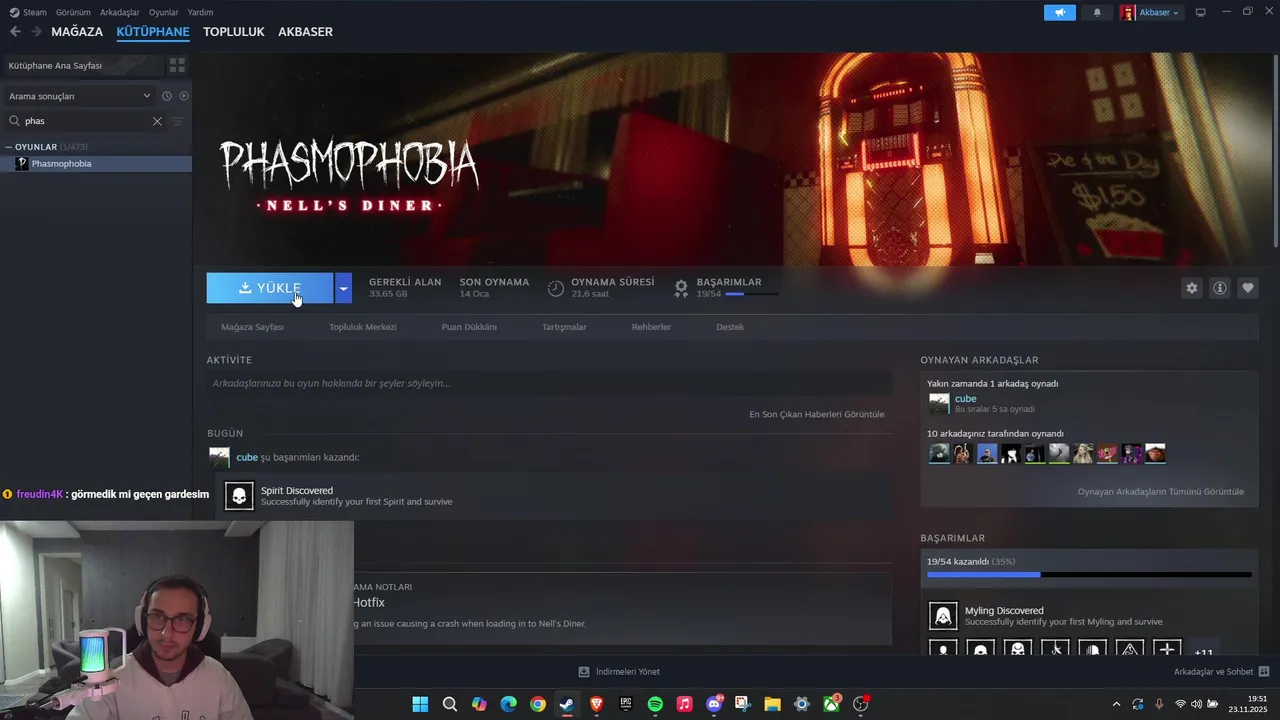The height and width of the screenshot is (720, 1280).
Task: Open the Görünüm menu
Action: pyautogui.click(x=73, y=12)
